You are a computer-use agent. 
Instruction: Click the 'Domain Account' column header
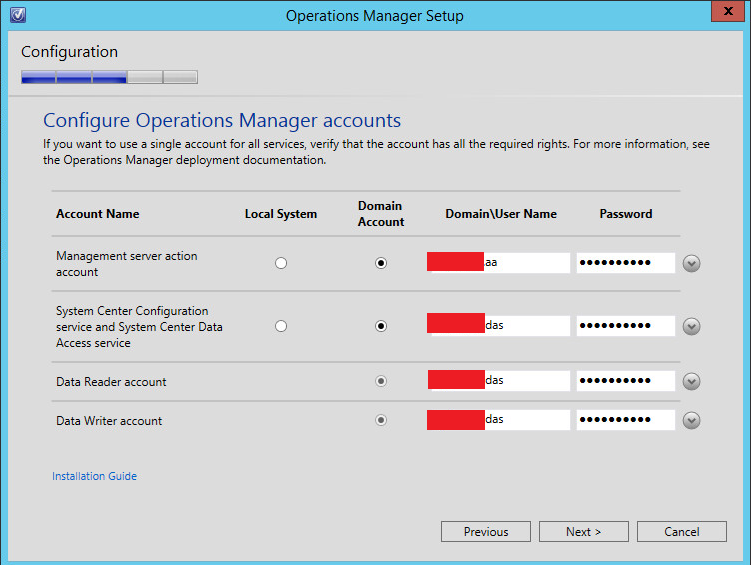tap(381, 214)
